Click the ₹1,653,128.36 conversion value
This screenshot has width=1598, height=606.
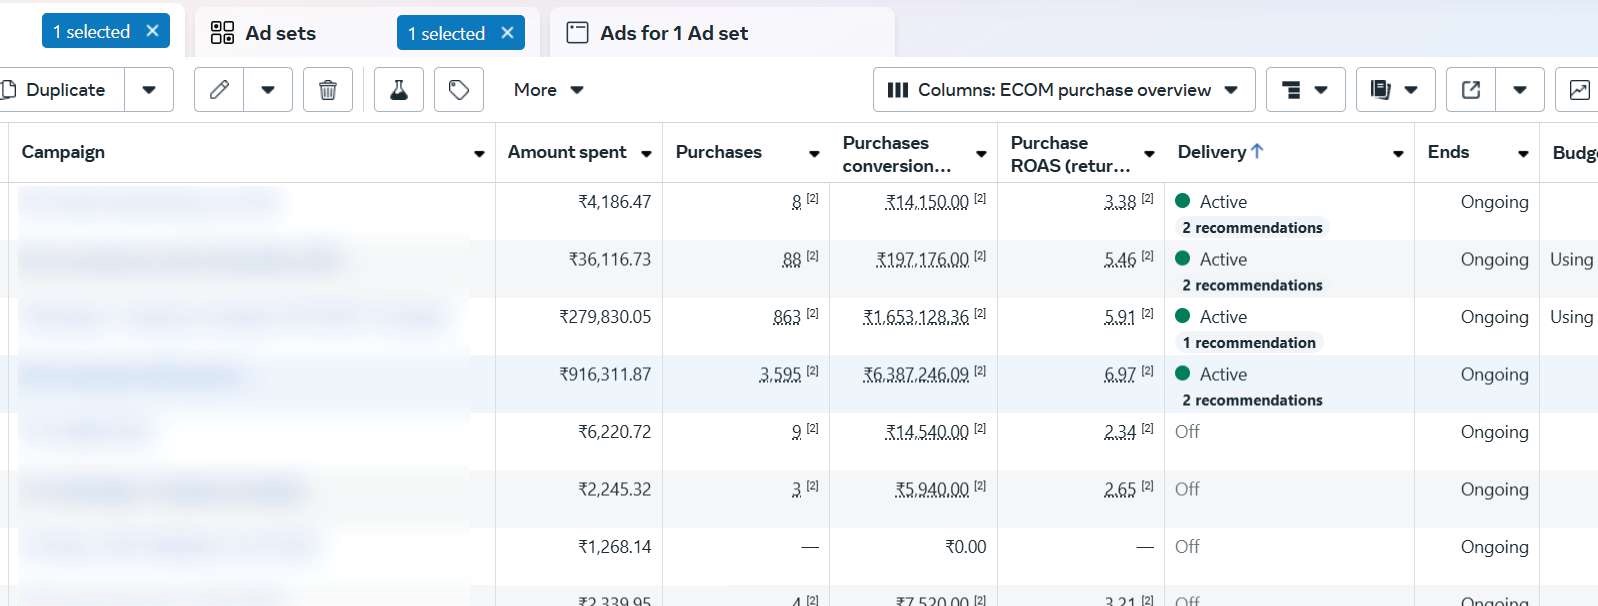click(916, 317)
